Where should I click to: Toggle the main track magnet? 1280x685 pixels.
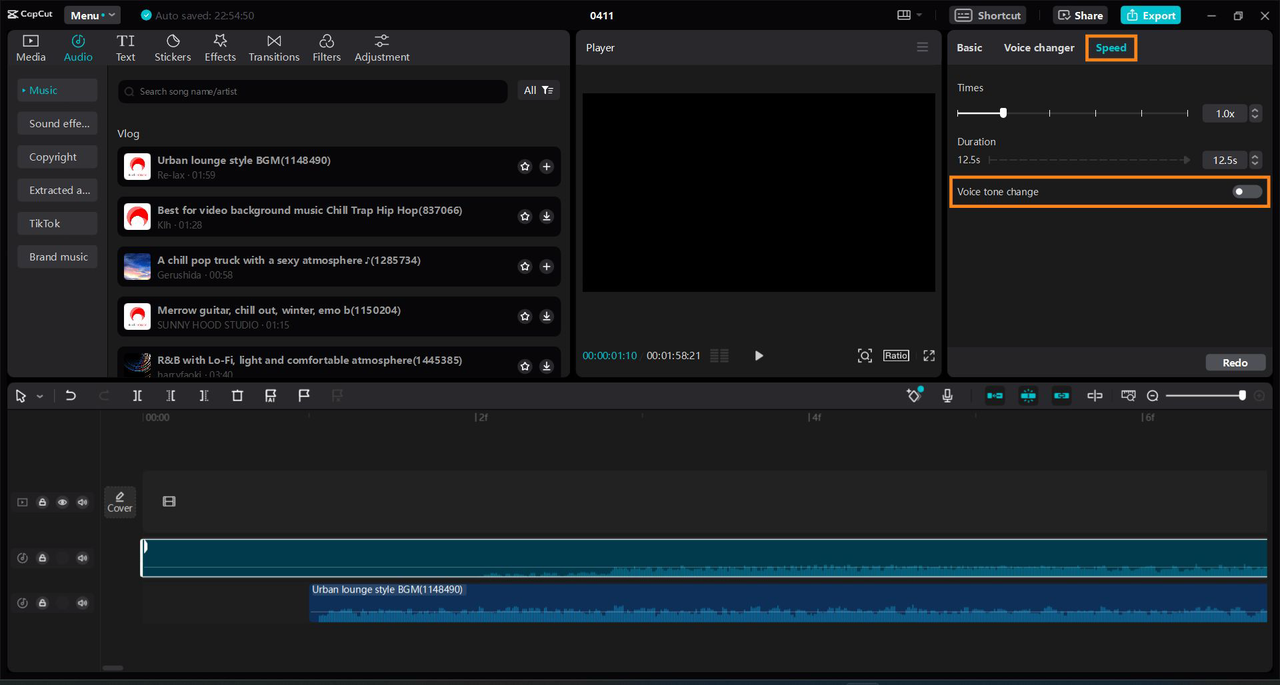pos(995,396)
